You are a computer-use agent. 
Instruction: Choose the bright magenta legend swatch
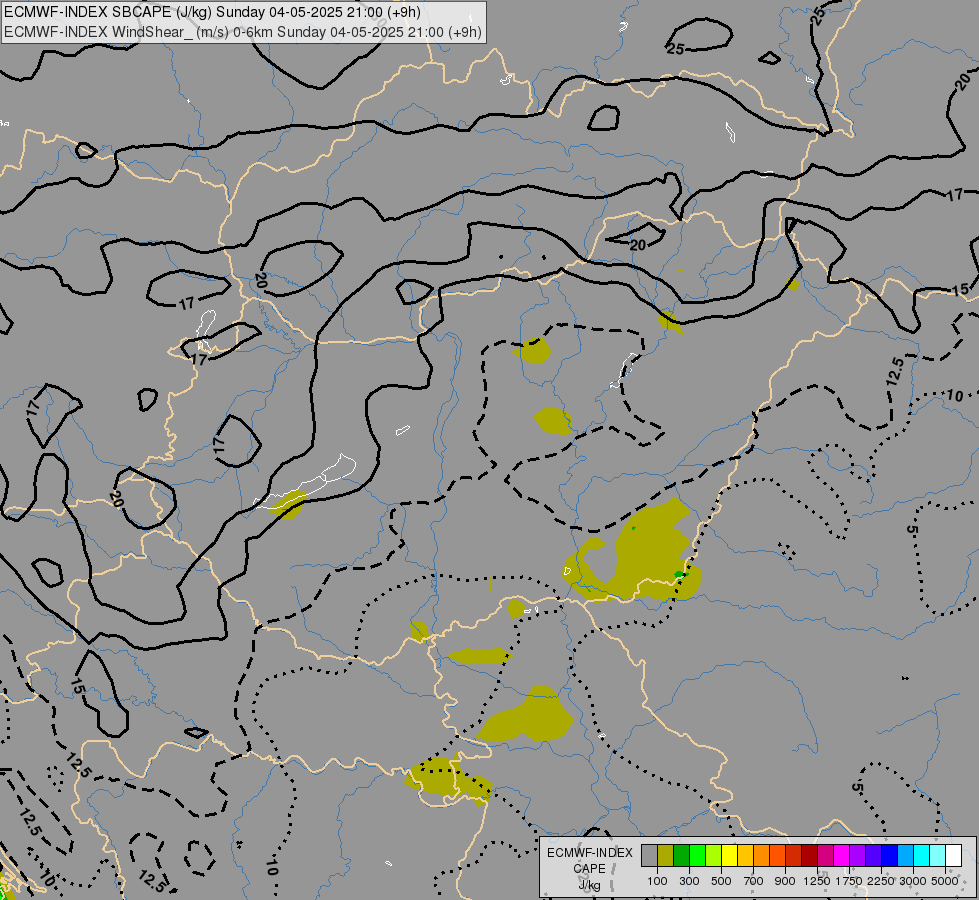pyautogui.click(x=842, y=855)
